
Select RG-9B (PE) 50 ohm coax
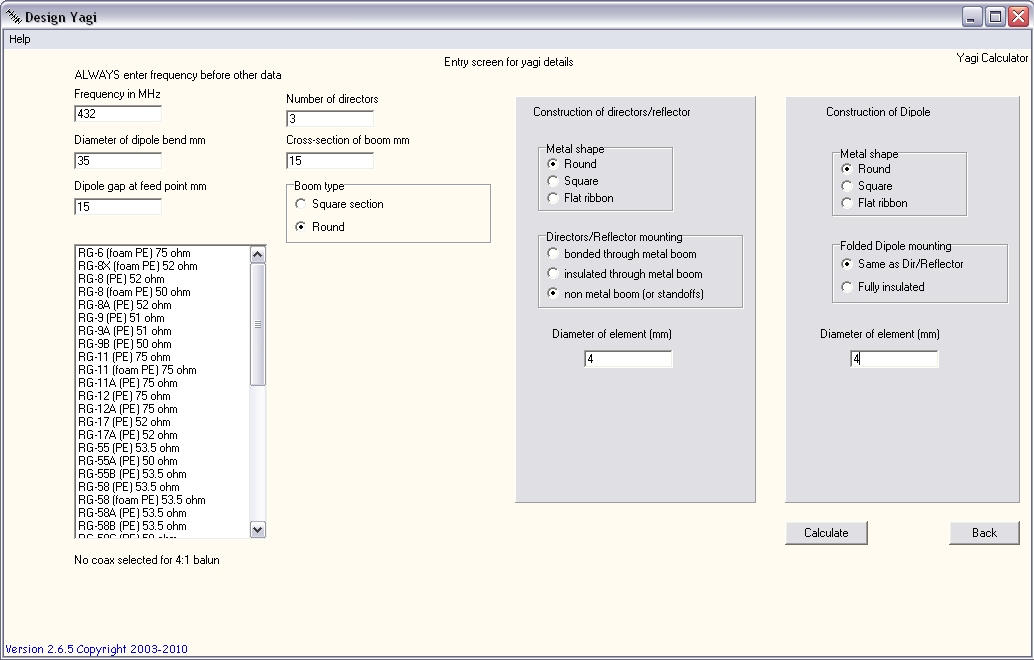(x=162, y=344)
